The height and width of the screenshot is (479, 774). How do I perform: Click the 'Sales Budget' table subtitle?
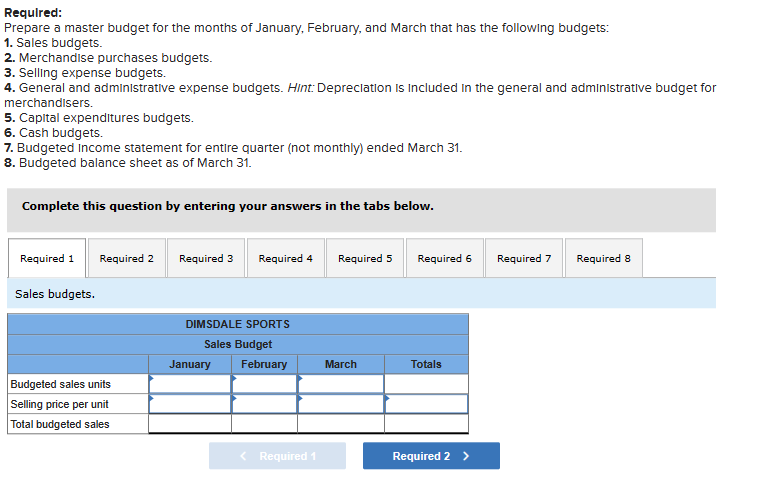238,344
